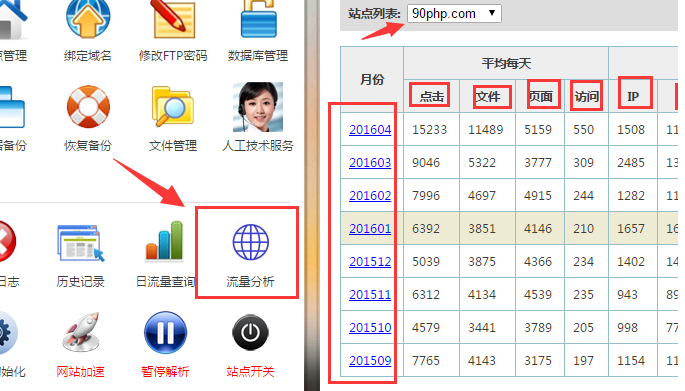Open the 201604 month link
685x391 pixels.
[370, 130]
